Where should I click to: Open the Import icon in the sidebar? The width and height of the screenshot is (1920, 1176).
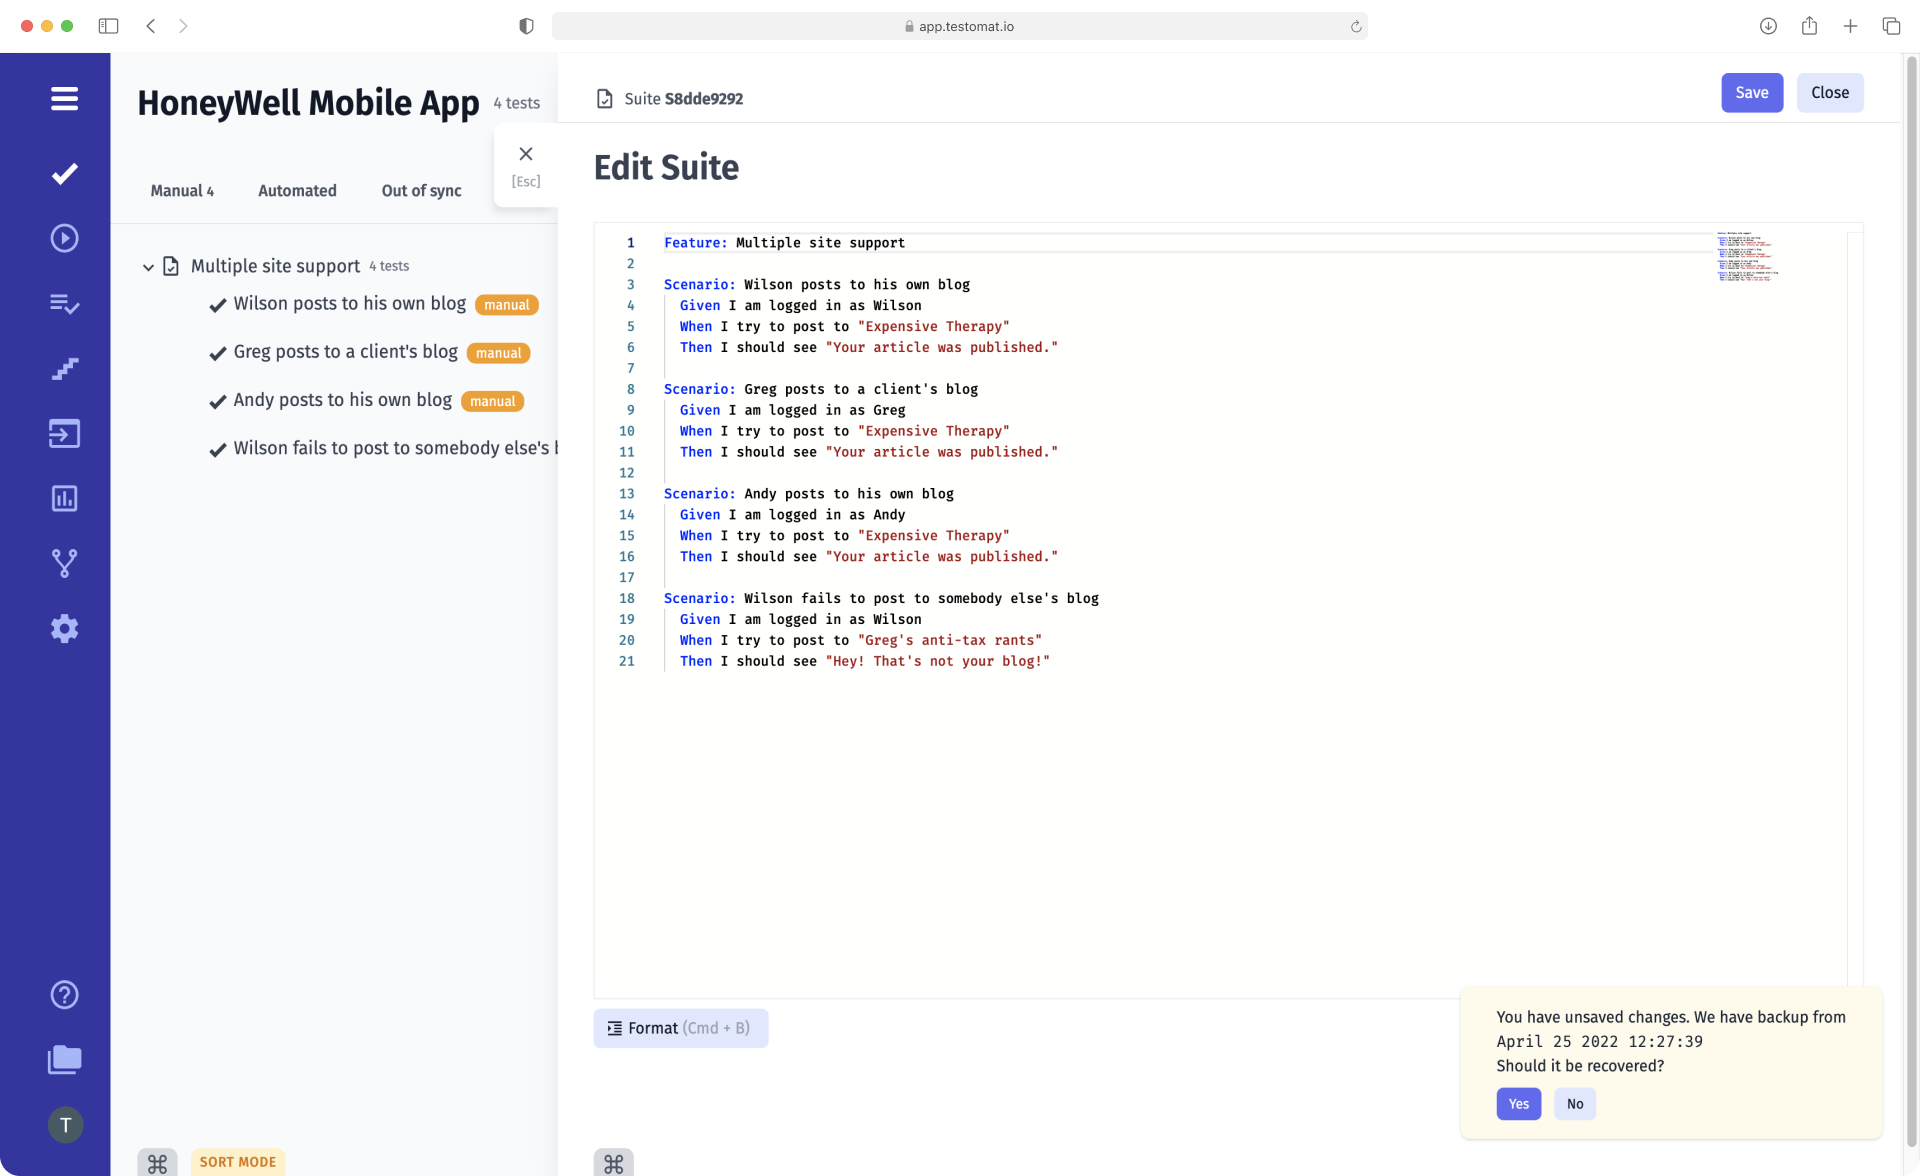(64, 434)
